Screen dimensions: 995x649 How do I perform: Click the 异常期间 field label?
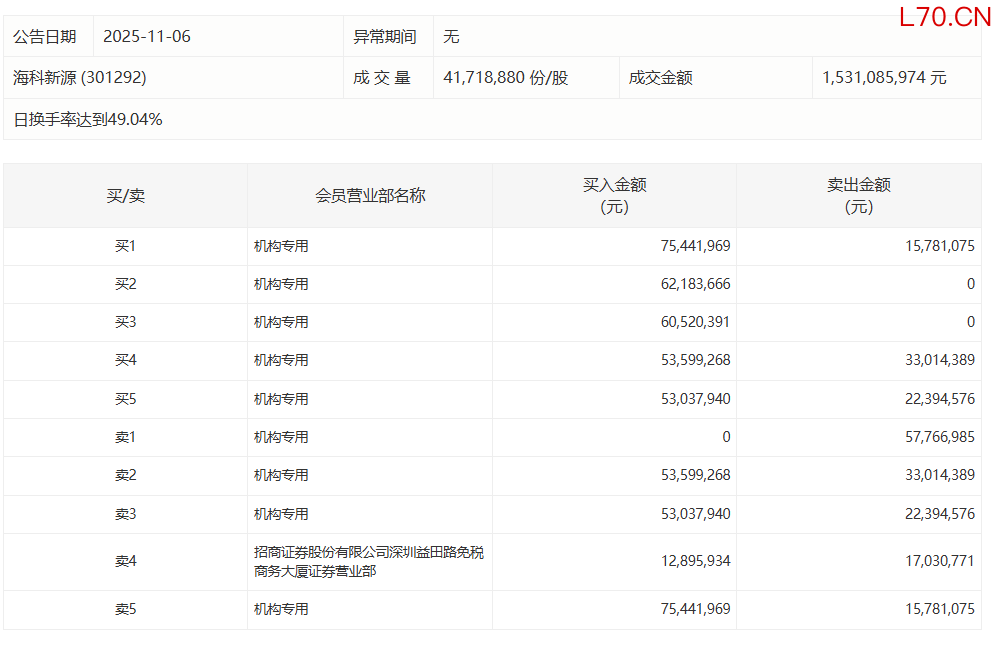click(x=384, y=36)
